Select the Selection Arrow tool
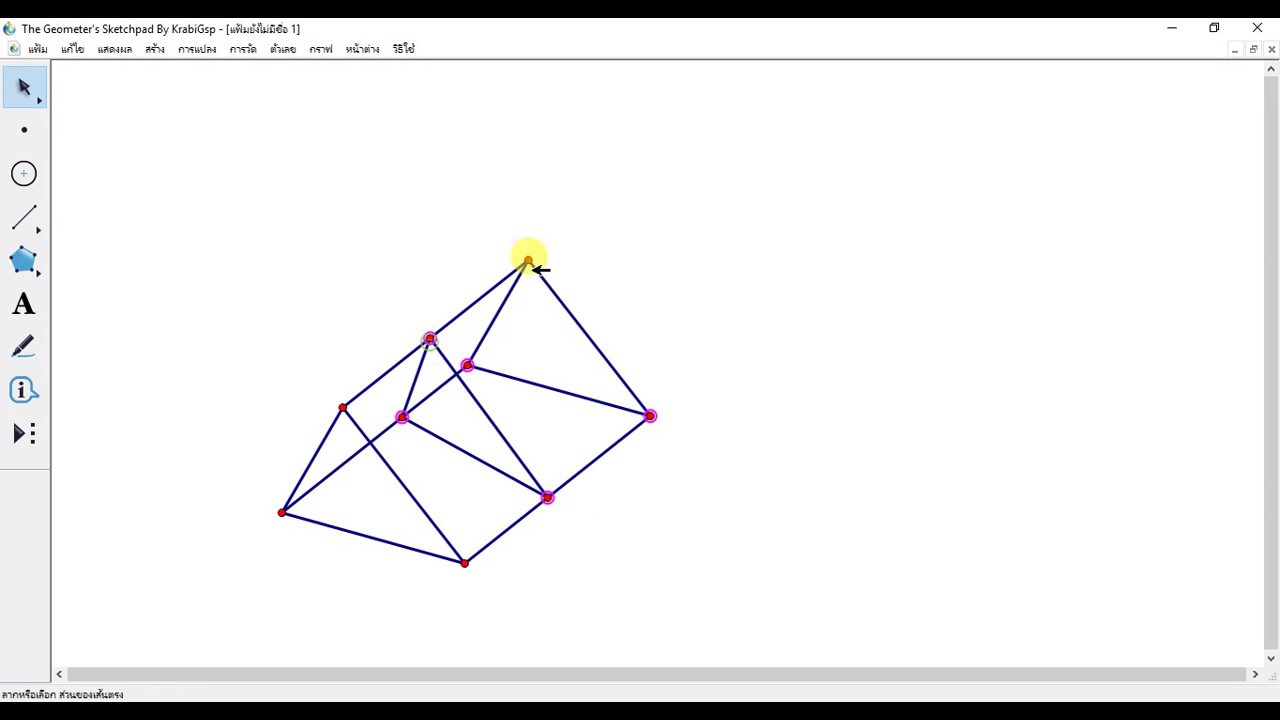This screenshot has width=1280, height=720. 24,87
